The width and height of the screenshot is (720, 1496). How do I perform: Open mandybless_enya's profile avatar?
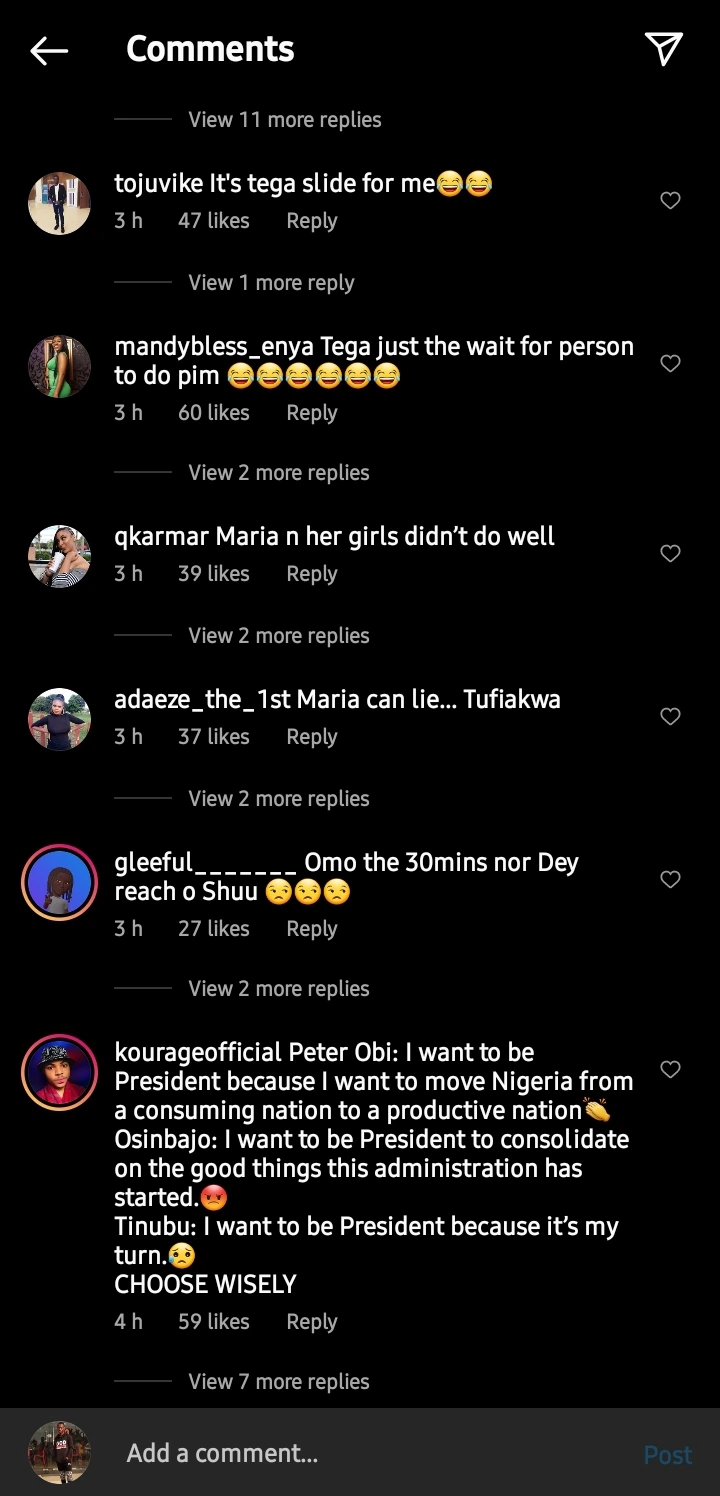60,366
